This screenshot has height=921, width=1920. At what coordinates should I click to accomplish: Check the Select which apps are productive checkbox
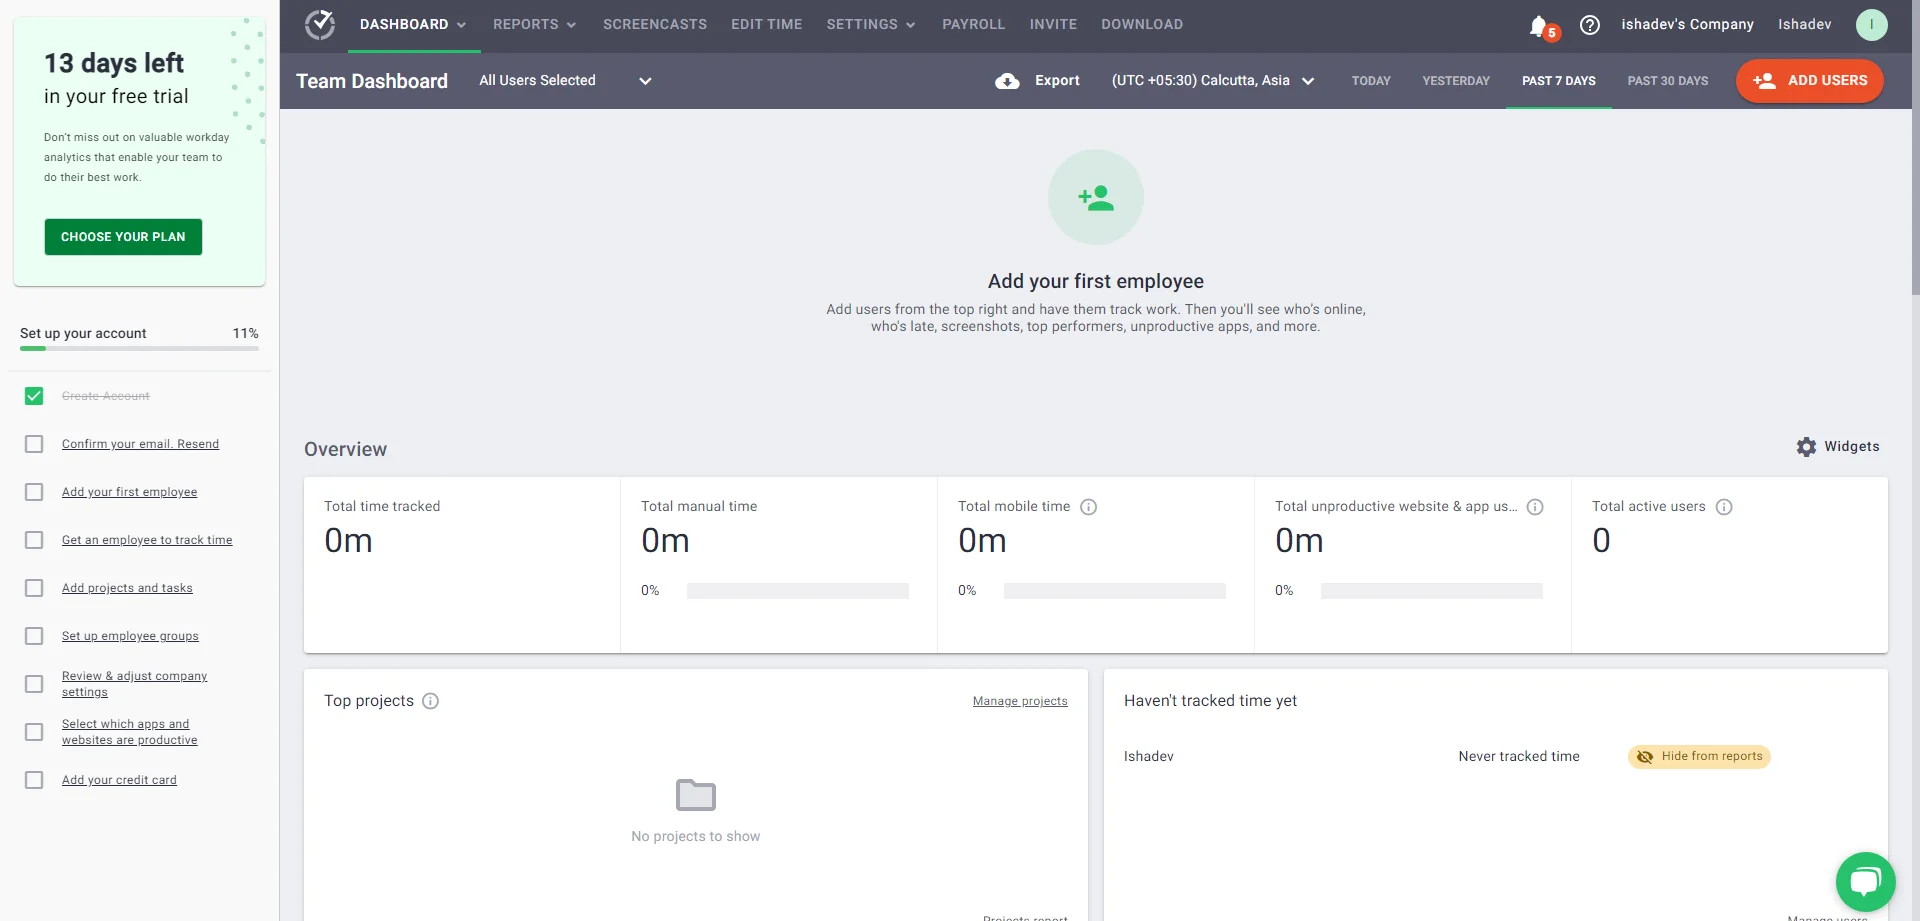(x=34, y=732)
